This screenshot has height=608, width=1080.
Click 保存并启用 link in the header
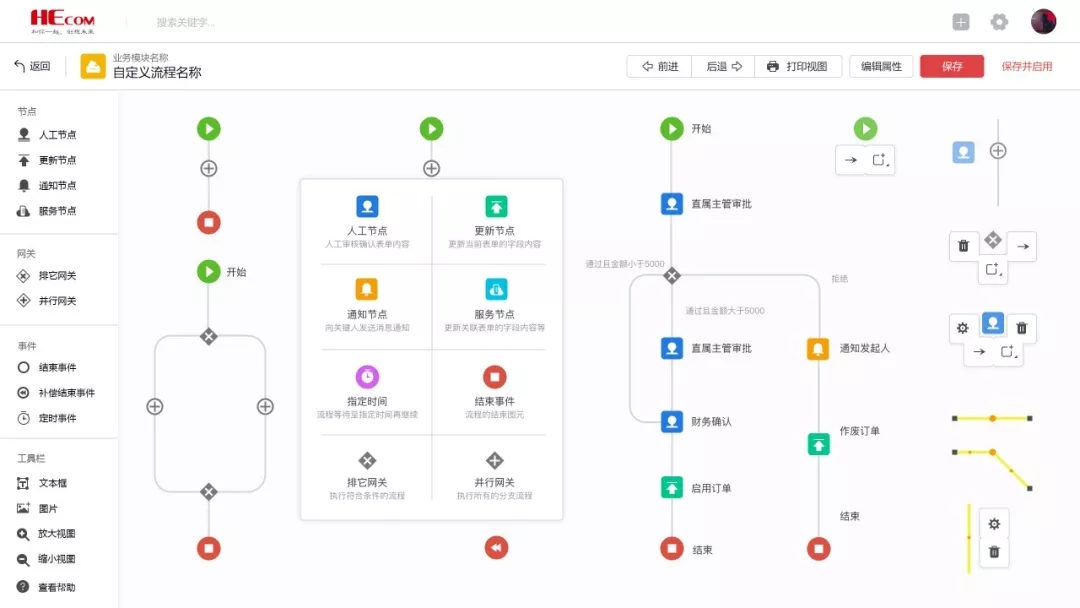(1027, 67)
